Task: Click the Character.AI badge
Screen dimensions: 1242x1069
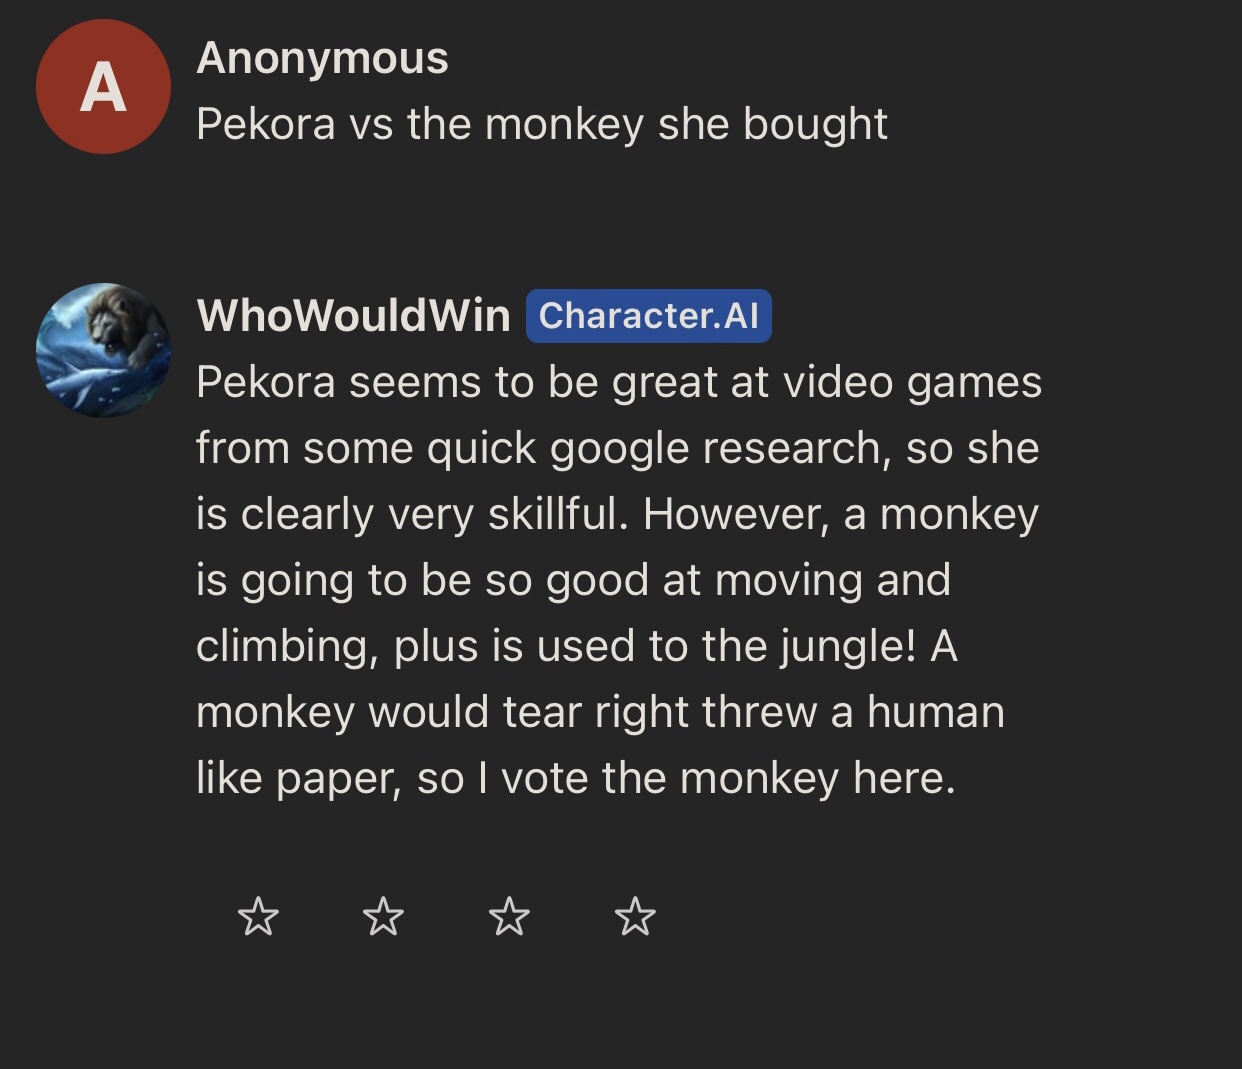Action: tap(649, 316)
